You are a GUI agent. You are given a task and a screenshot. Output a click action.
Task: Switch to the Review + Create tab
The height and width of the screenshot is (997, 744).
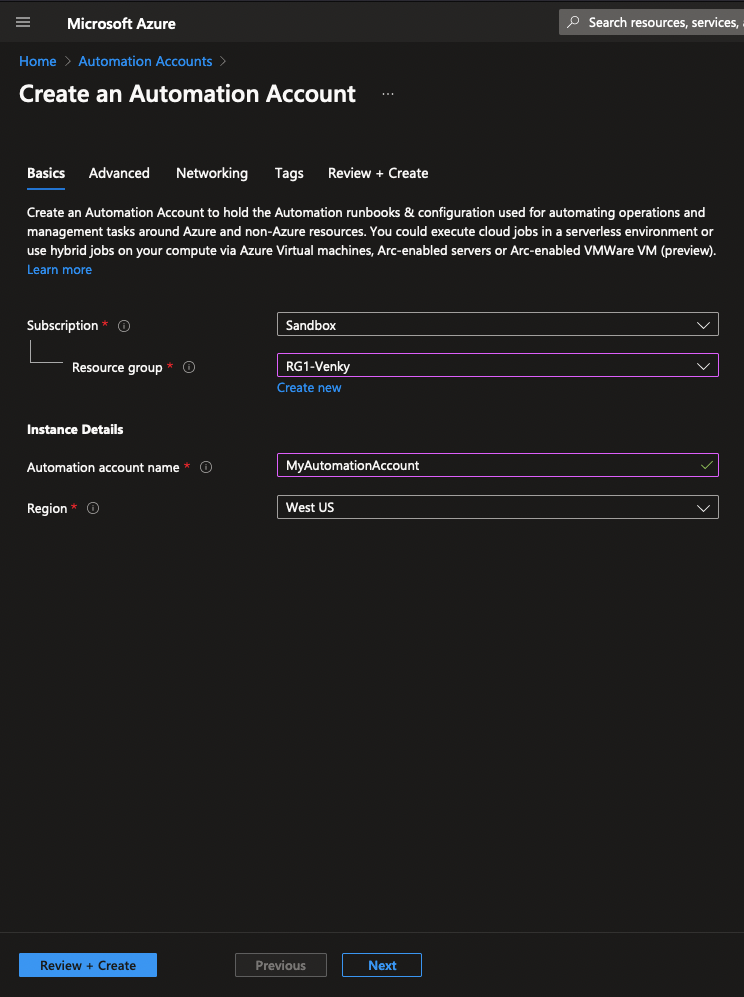click(x=378, y=173)
